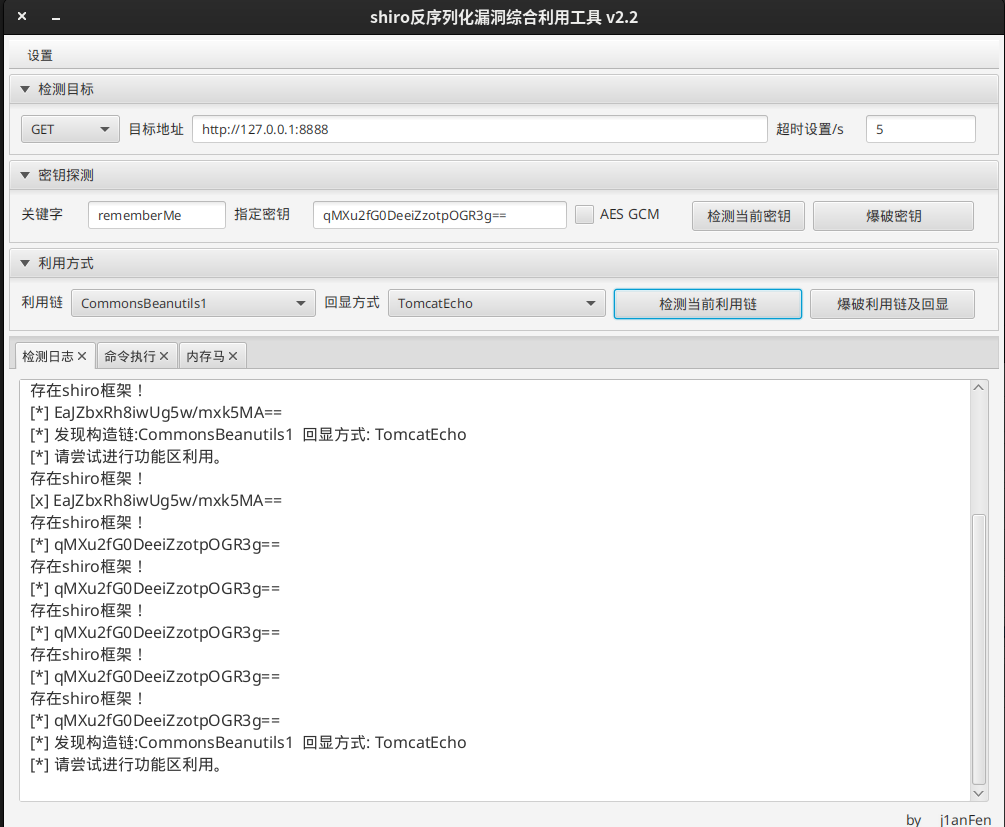Screen dimensions: 1005x827
Task: Click the last 发现构造链:CommonsBeanutils1 log line
Action: coord(248,742)
